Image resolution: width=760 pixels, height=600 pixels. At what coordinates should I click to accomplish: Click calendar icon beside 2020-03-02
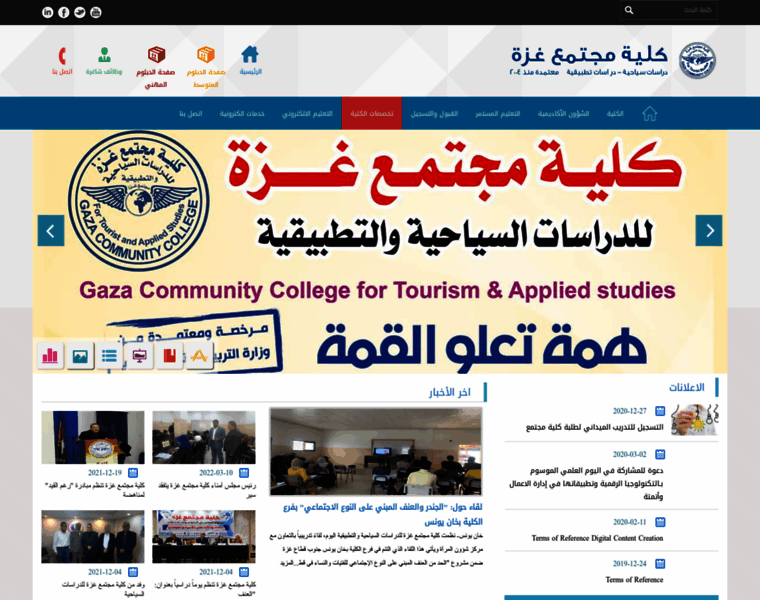tap(660, 454)
